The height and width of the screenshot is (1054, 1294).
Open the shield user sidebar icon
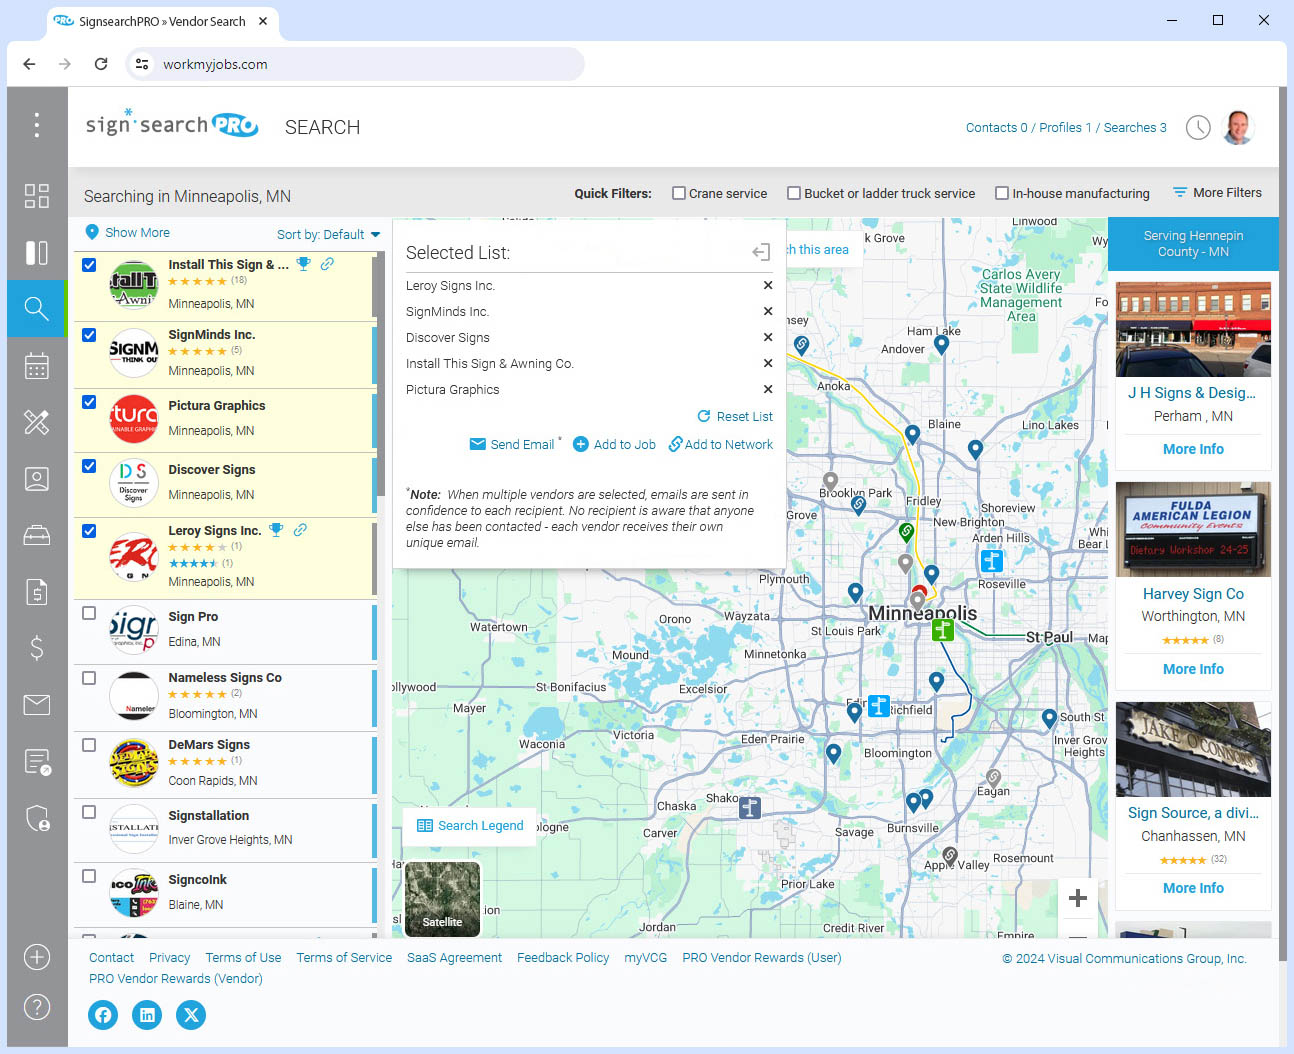[x=37, y=818]
